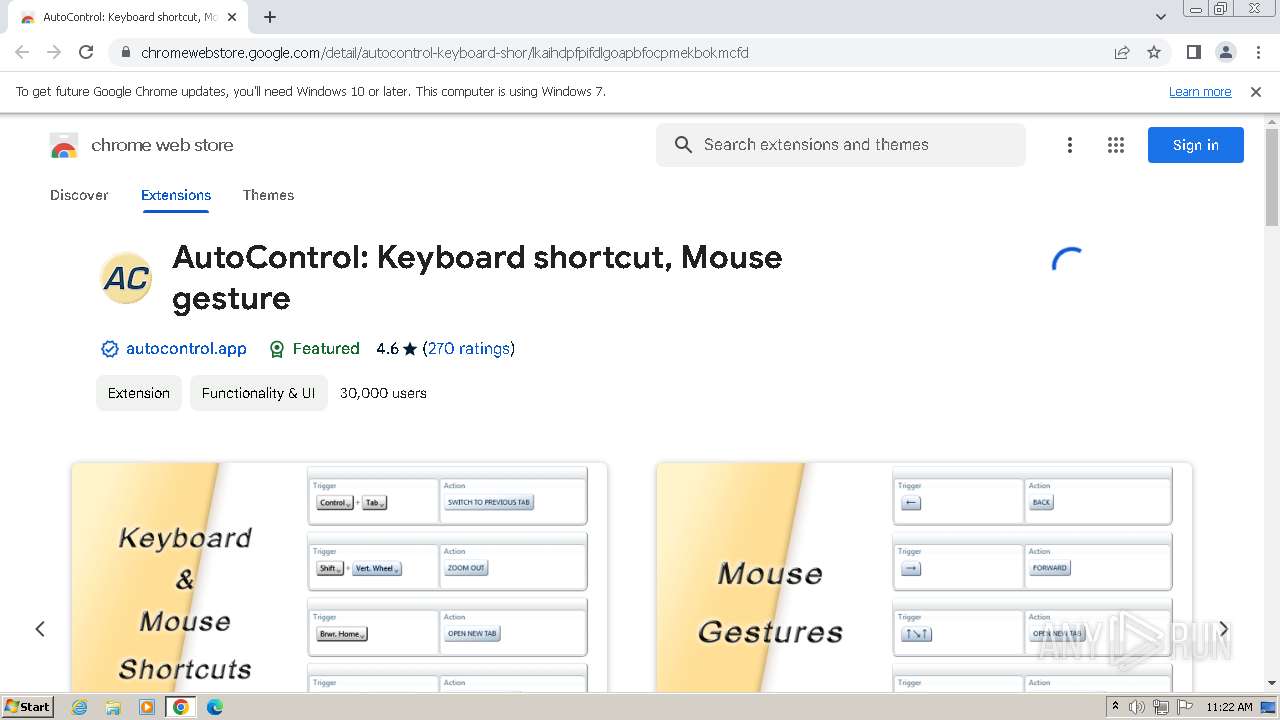Click the share page icon in address bar
Image resolution: width=1280 pixels, height=720 pixels.
1122,52
